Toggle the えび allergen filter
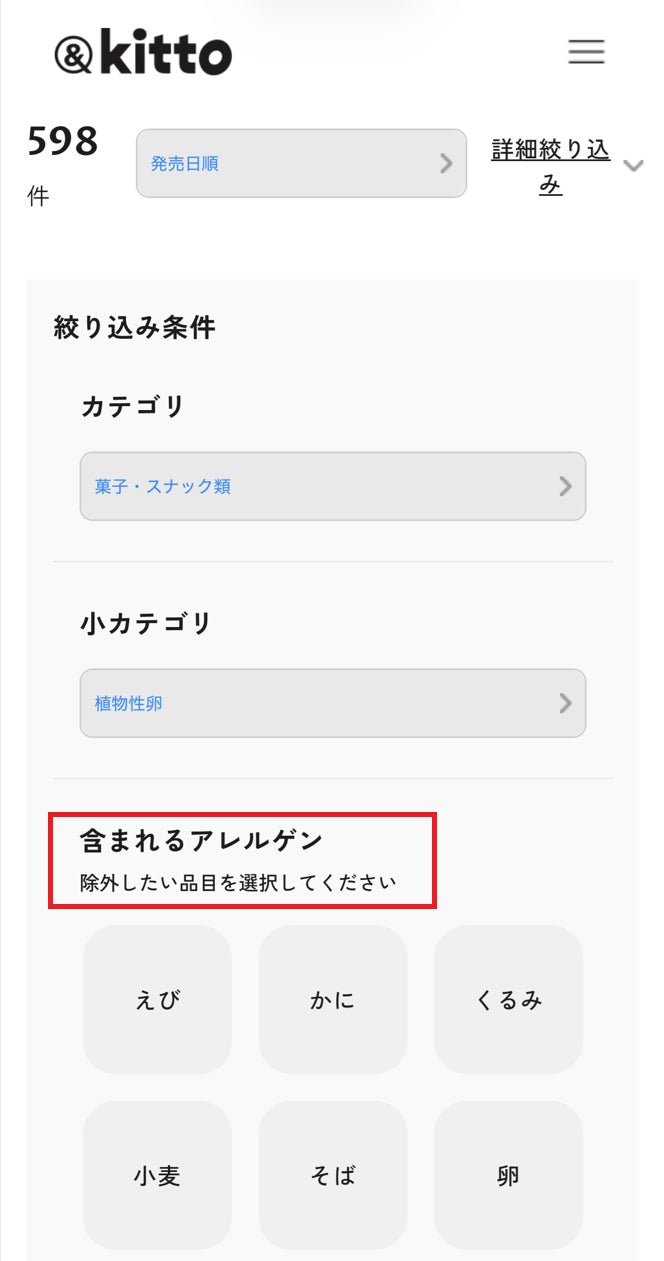The height and width of the screenshot is (1261, 664). coord(157,999)
